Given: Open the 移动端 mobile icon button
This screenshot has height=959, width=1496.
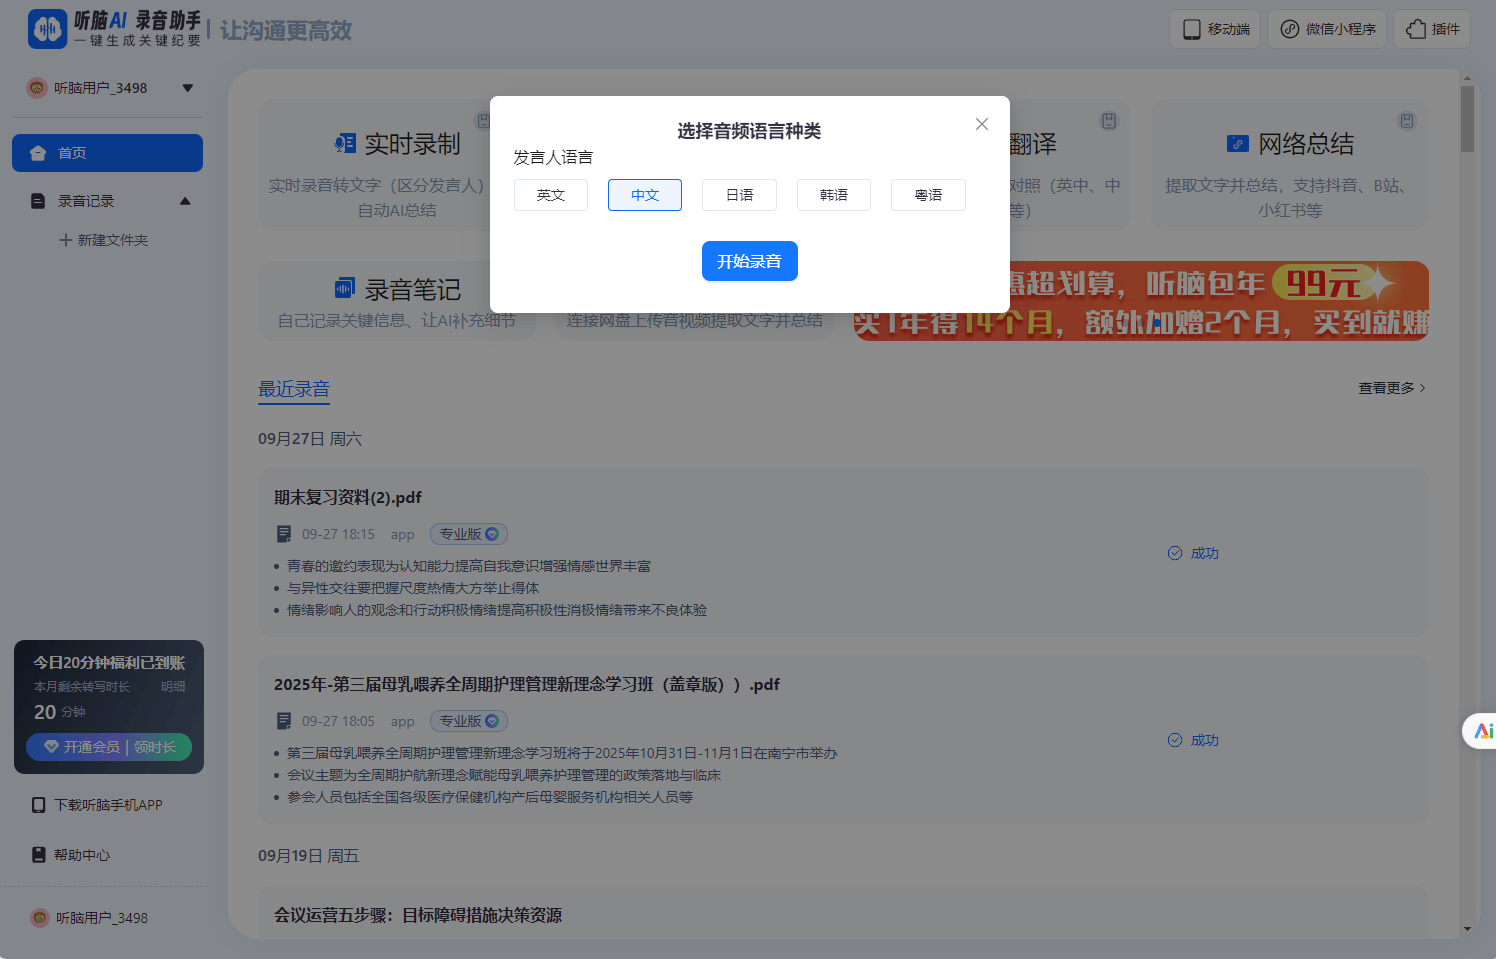Looking at the screenshot, I should (x=1192, y=29).
